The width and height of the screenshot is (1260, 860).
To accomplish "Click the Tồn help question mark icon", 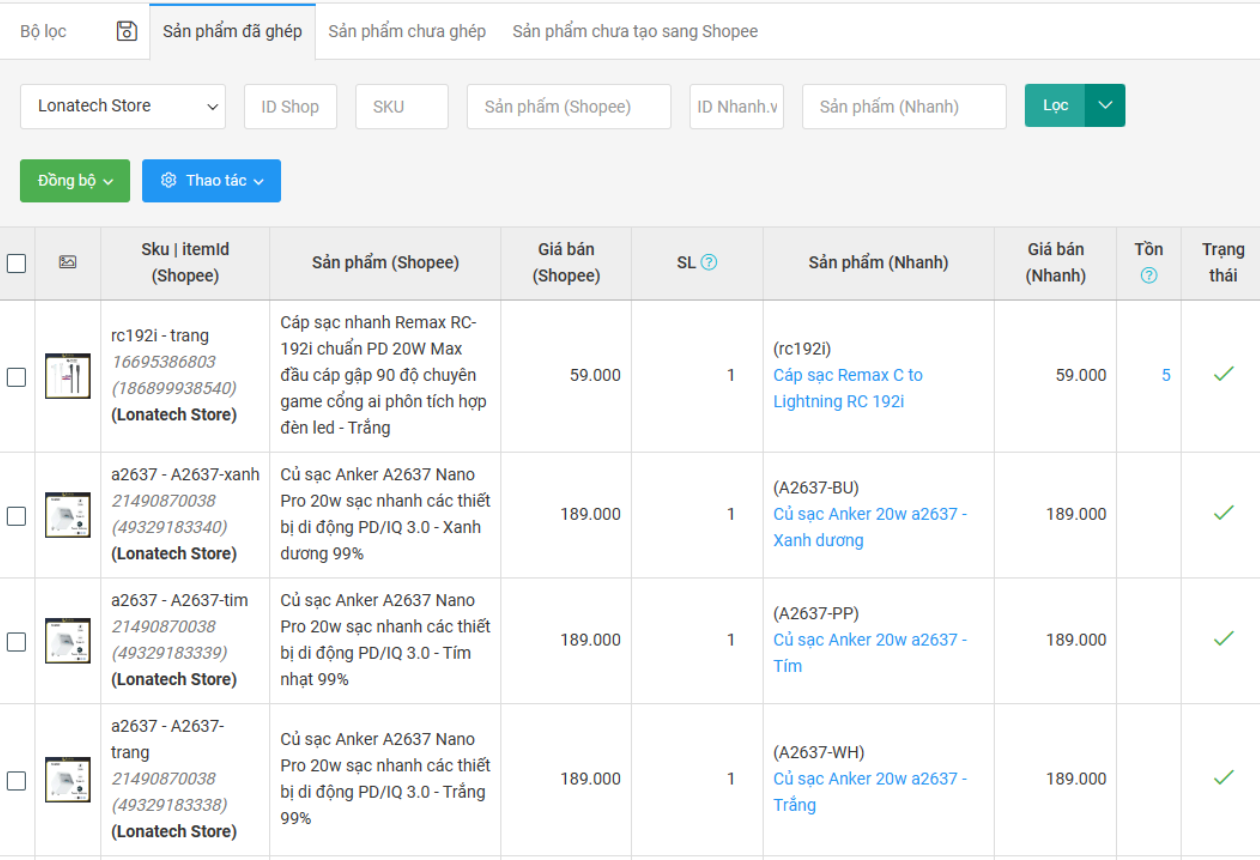I will coord(1148,275).
